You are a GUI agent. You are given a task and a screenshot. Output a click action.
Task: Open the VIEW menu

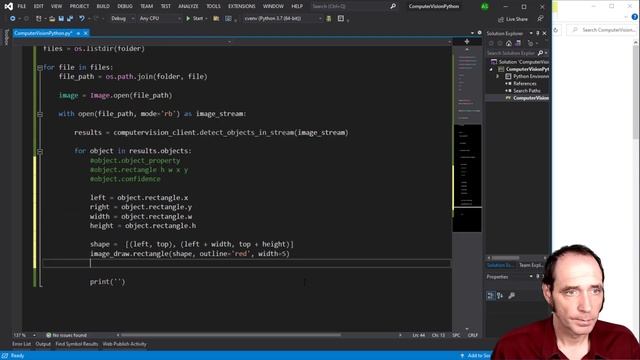click(x=56, y=6)
